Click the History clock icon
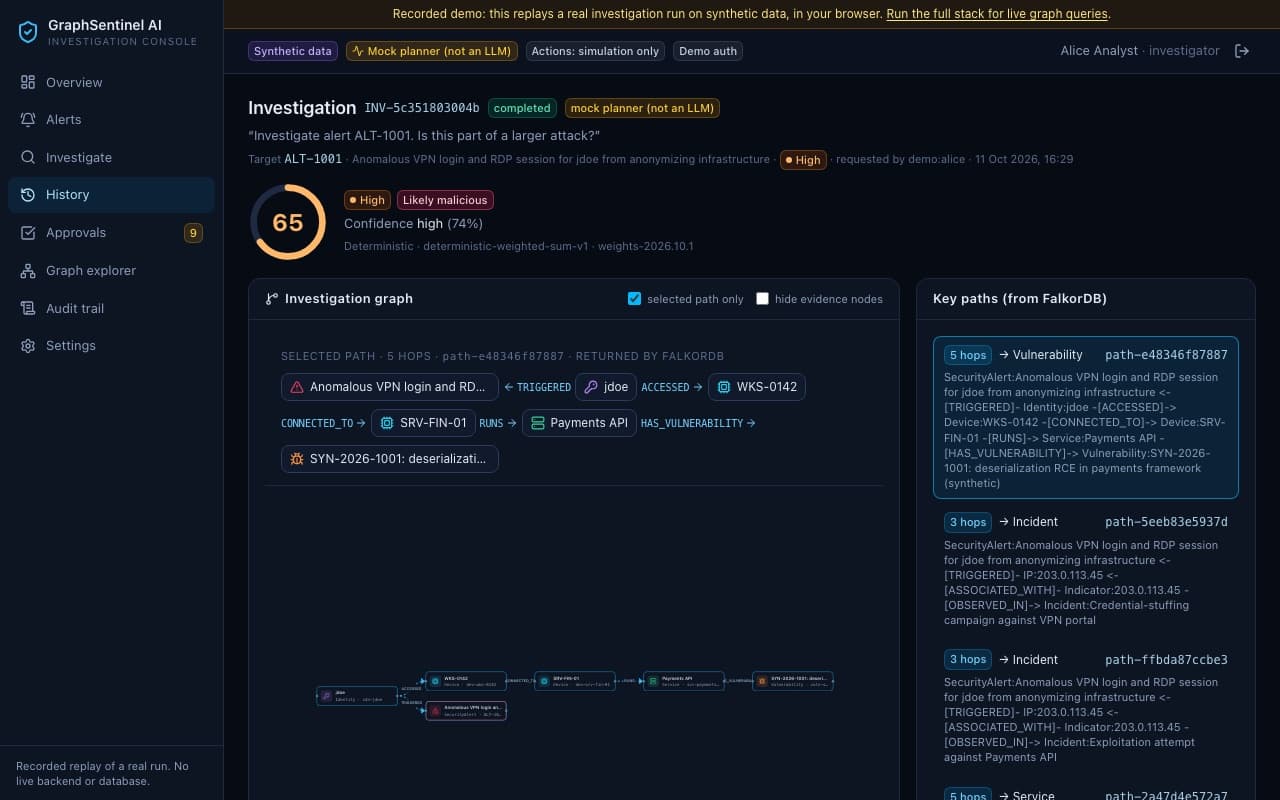The width and height of the screenshot is (1280, 800). tap(28, 195)
